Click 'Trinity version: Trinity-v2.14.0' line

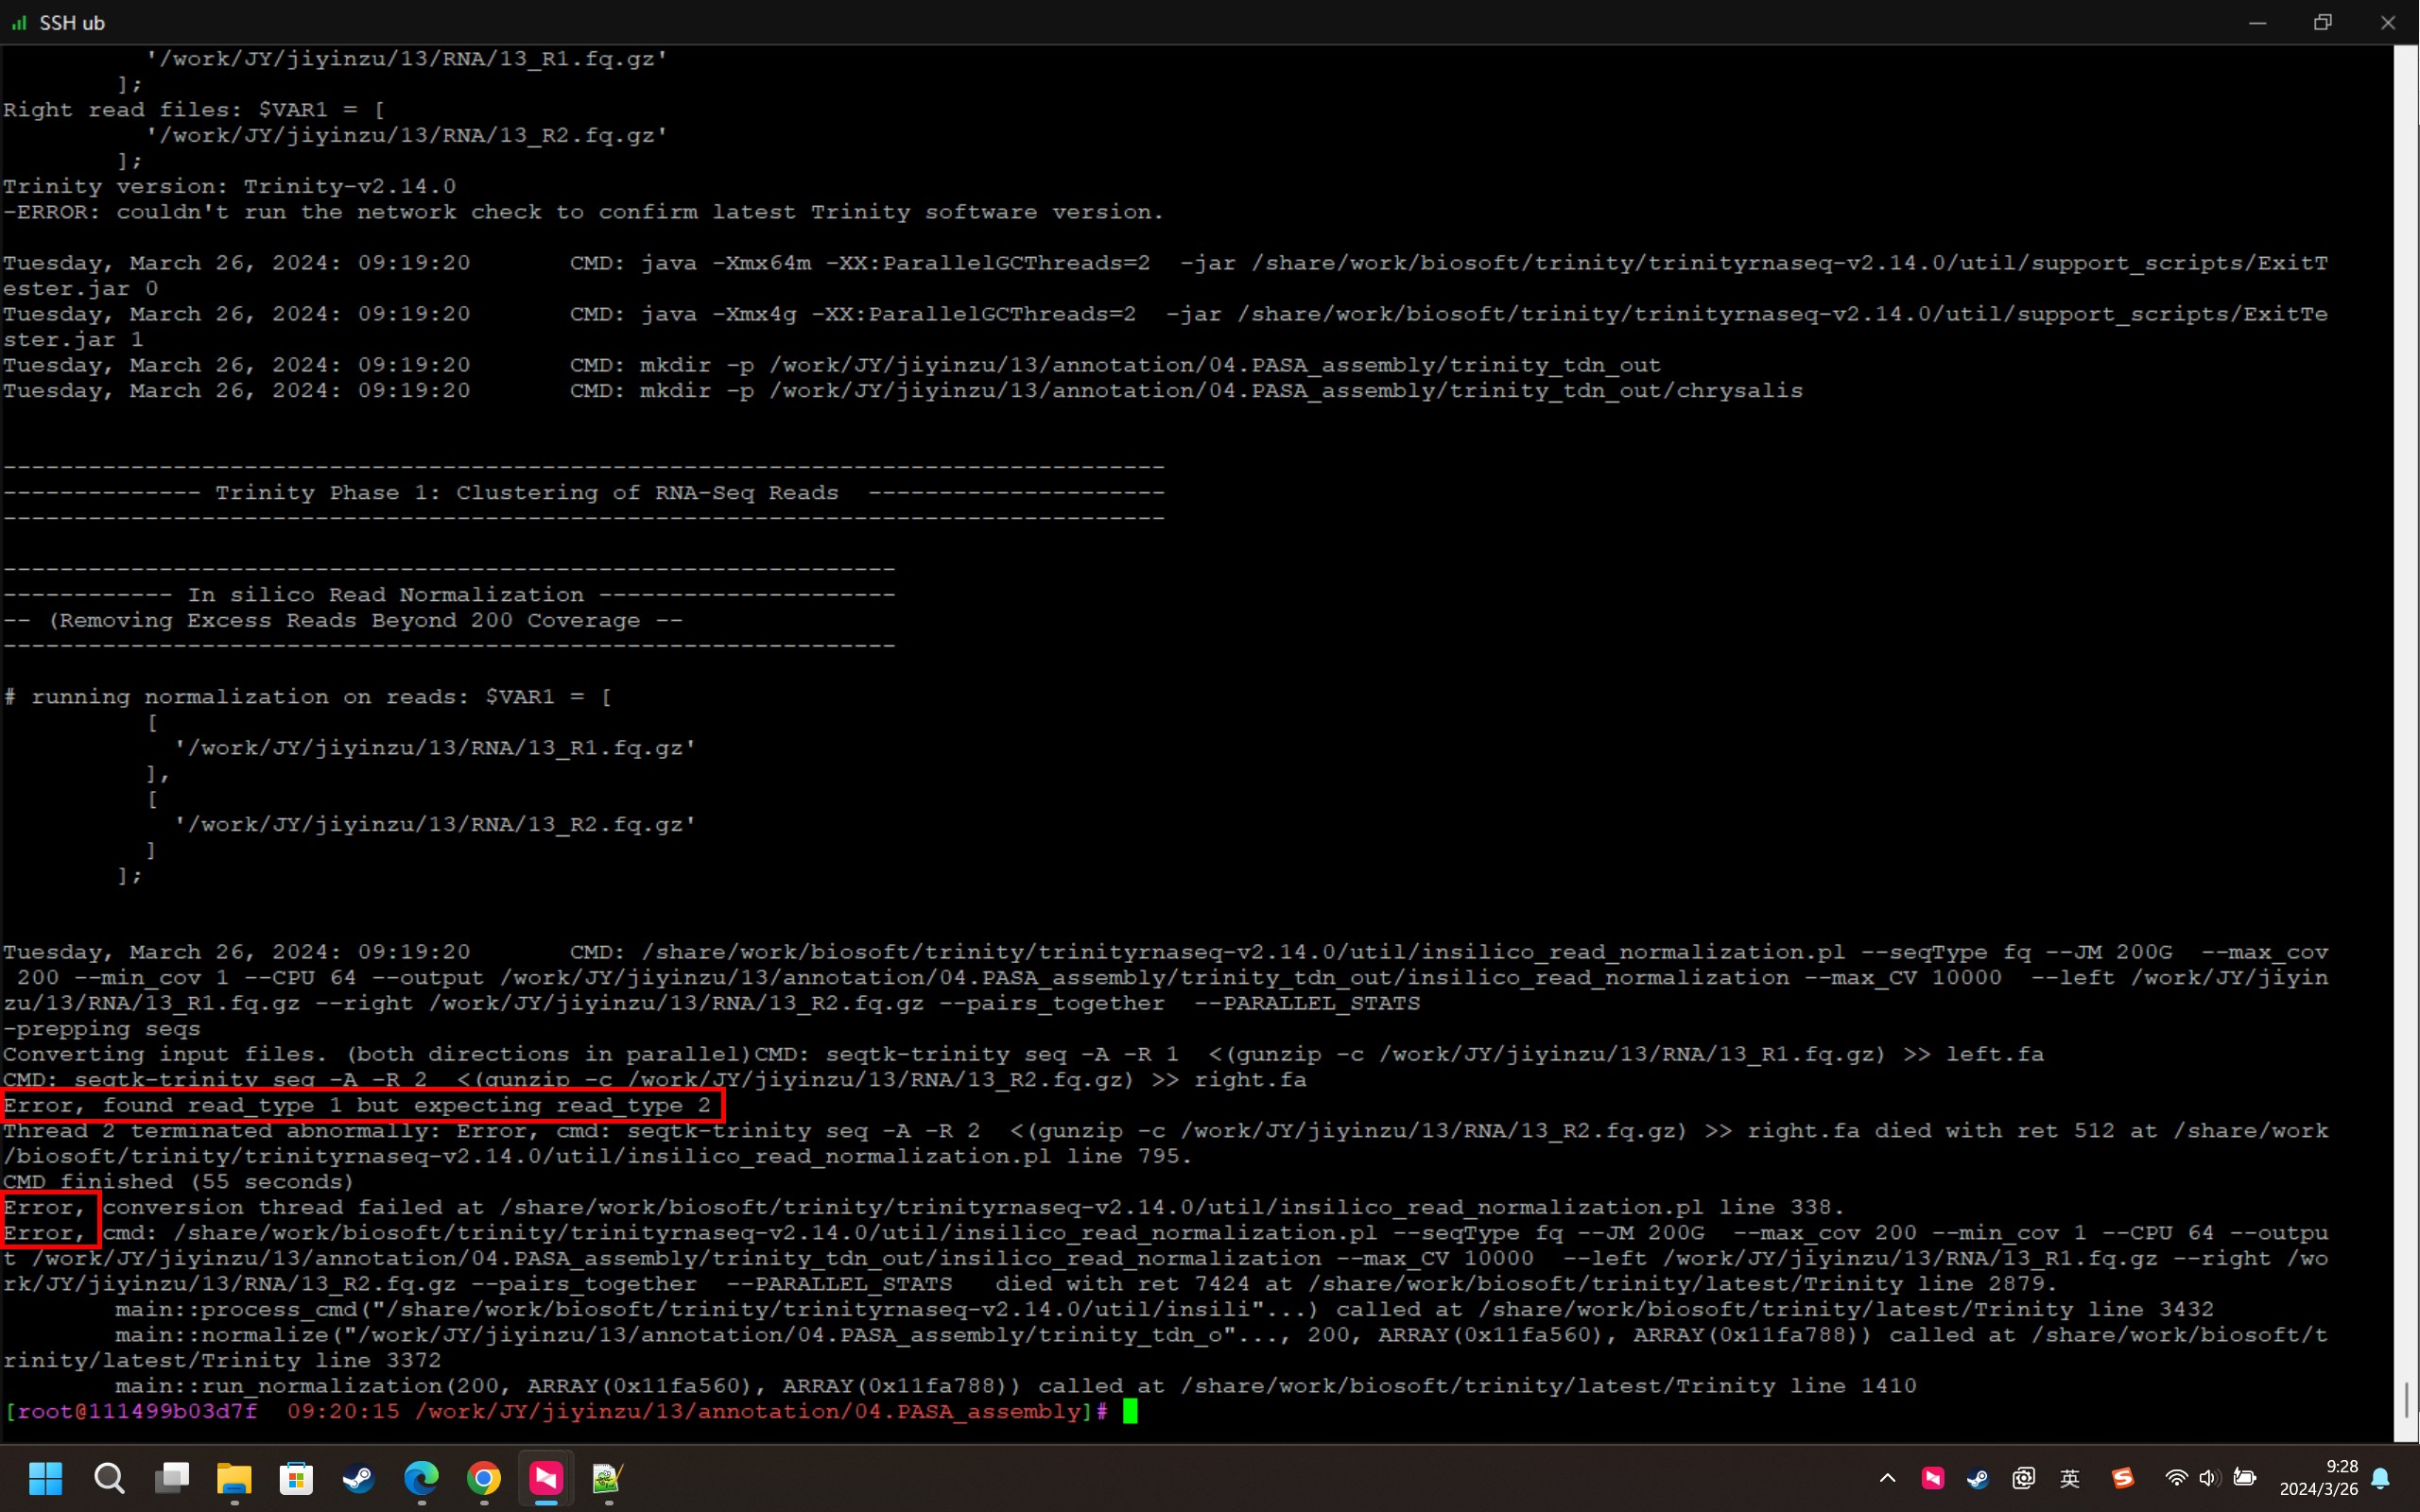(x=229, y=186)
